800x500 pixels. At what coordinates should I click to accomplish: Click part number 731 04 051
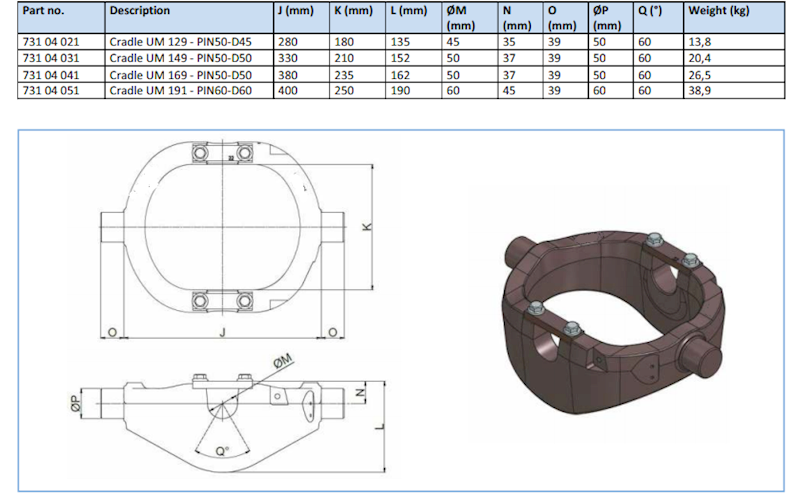pos(51,91)
